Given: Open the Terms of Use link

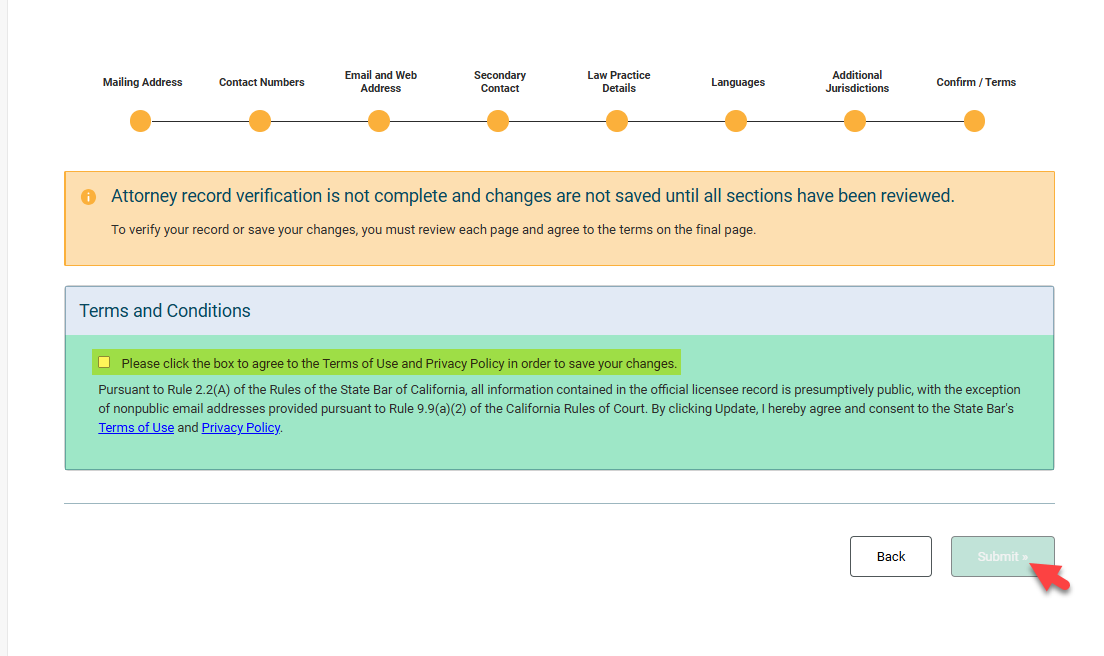Looking at the screenshot, I should [x=136, y=428].
